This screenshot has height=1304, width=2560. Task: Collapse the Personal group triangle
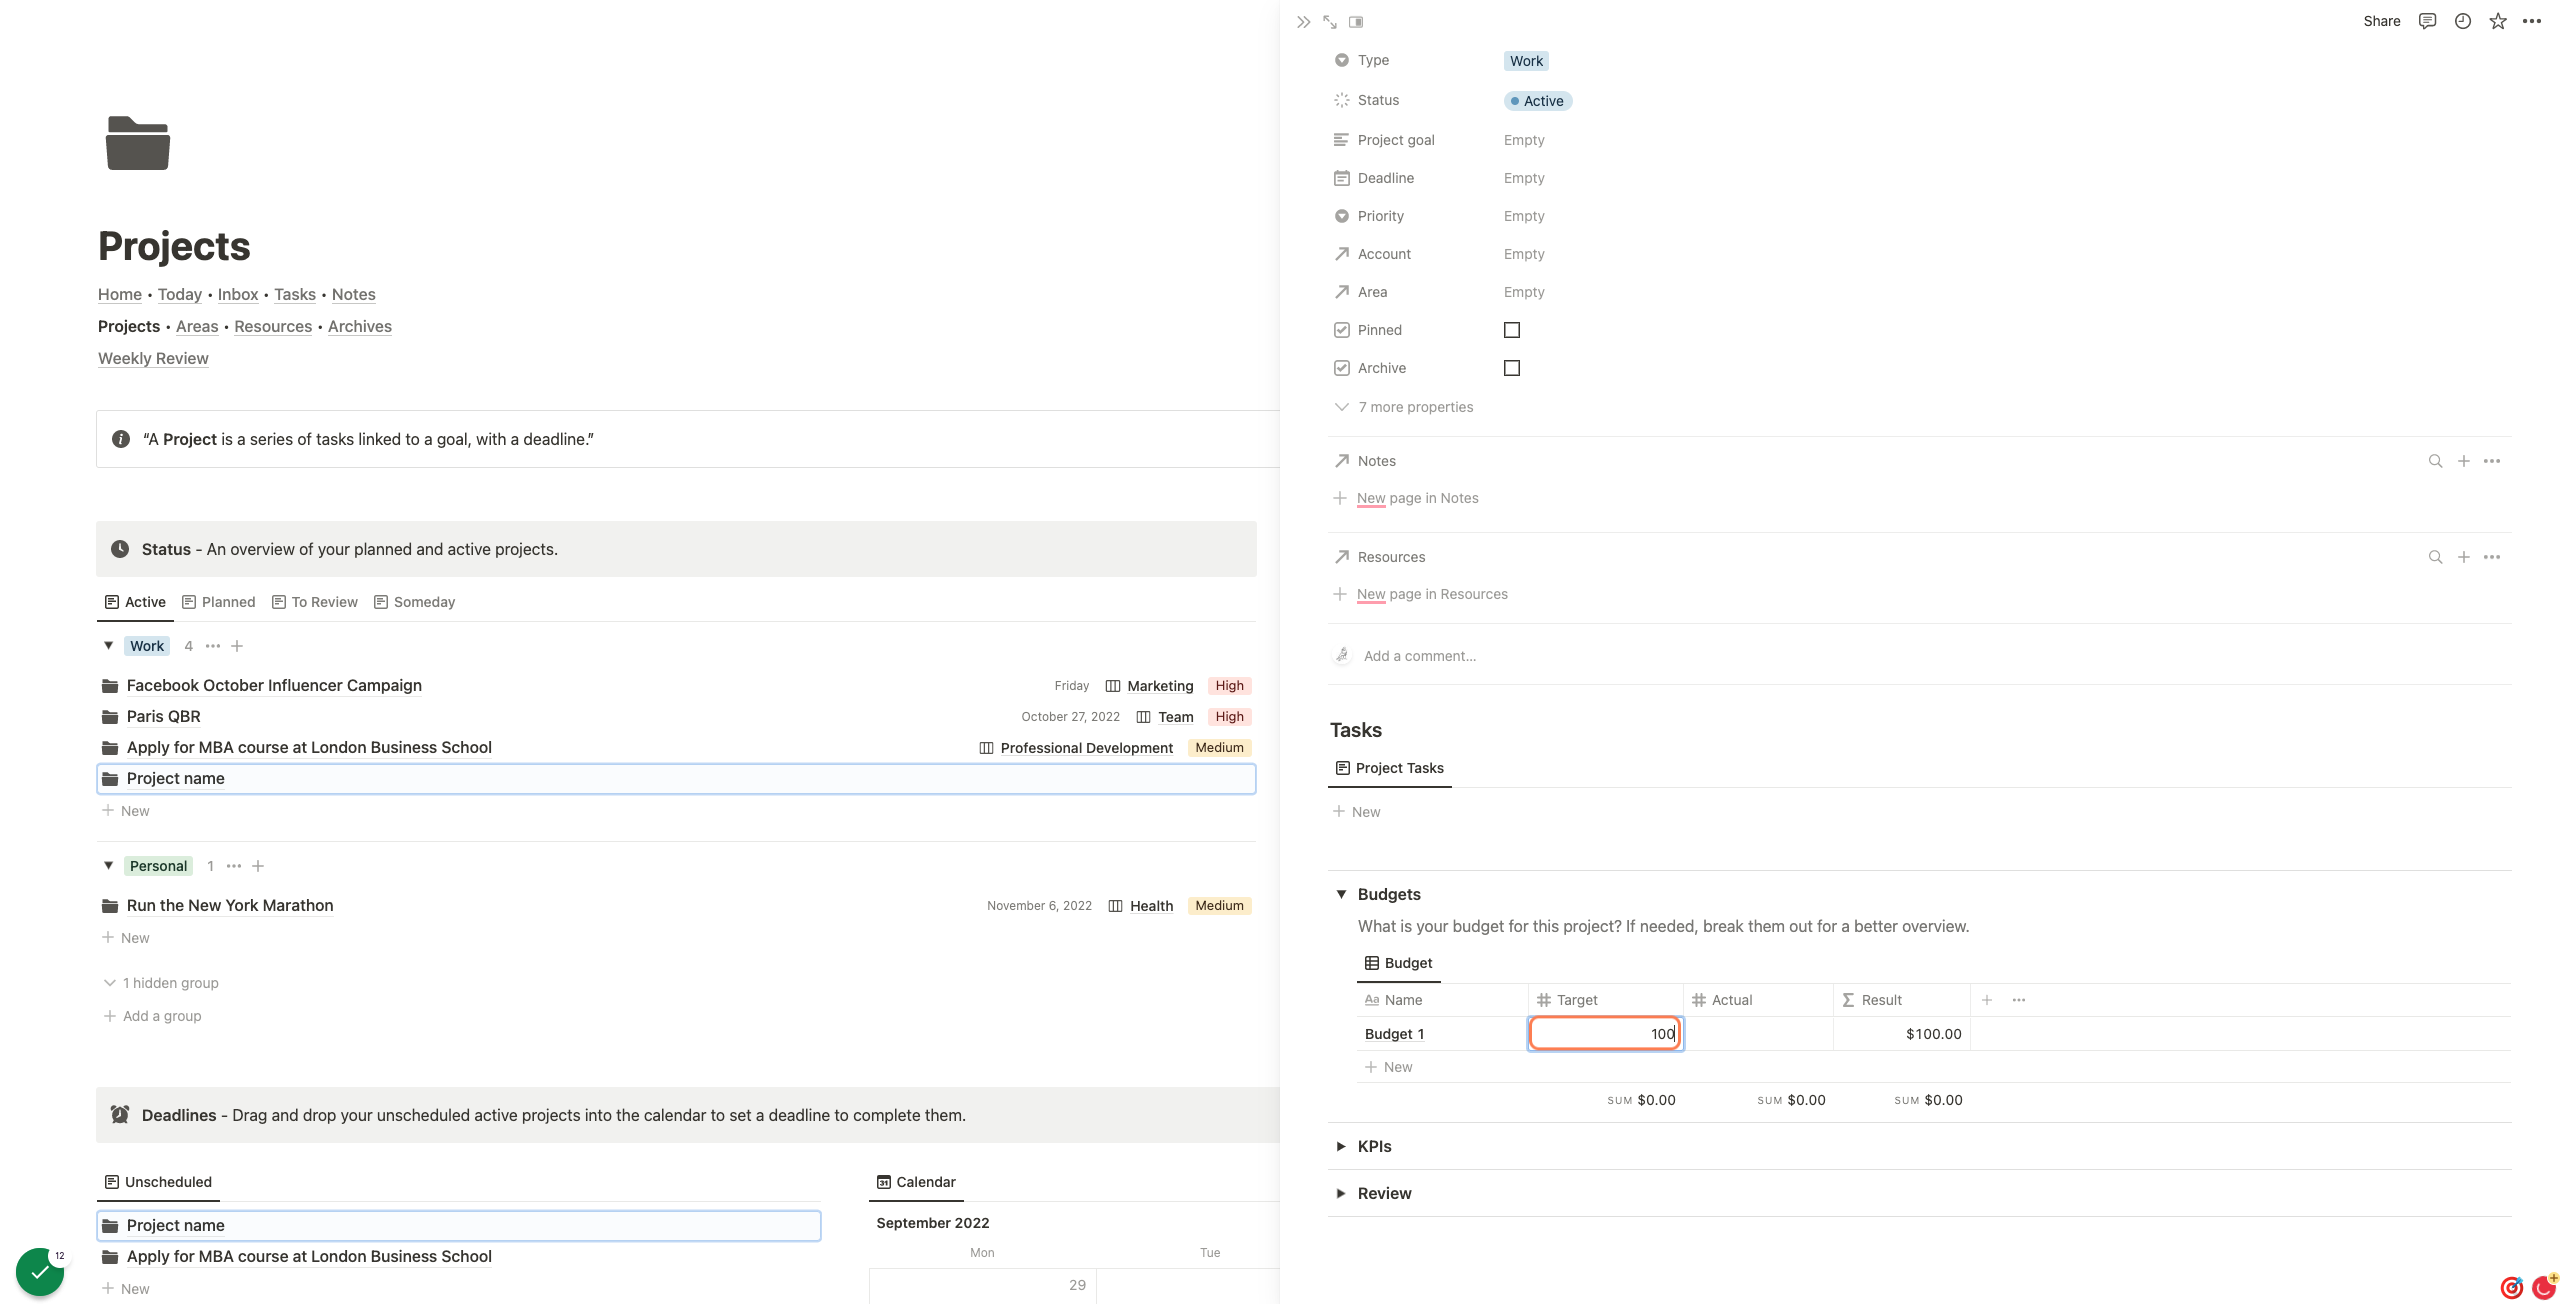tap(109, 866)
